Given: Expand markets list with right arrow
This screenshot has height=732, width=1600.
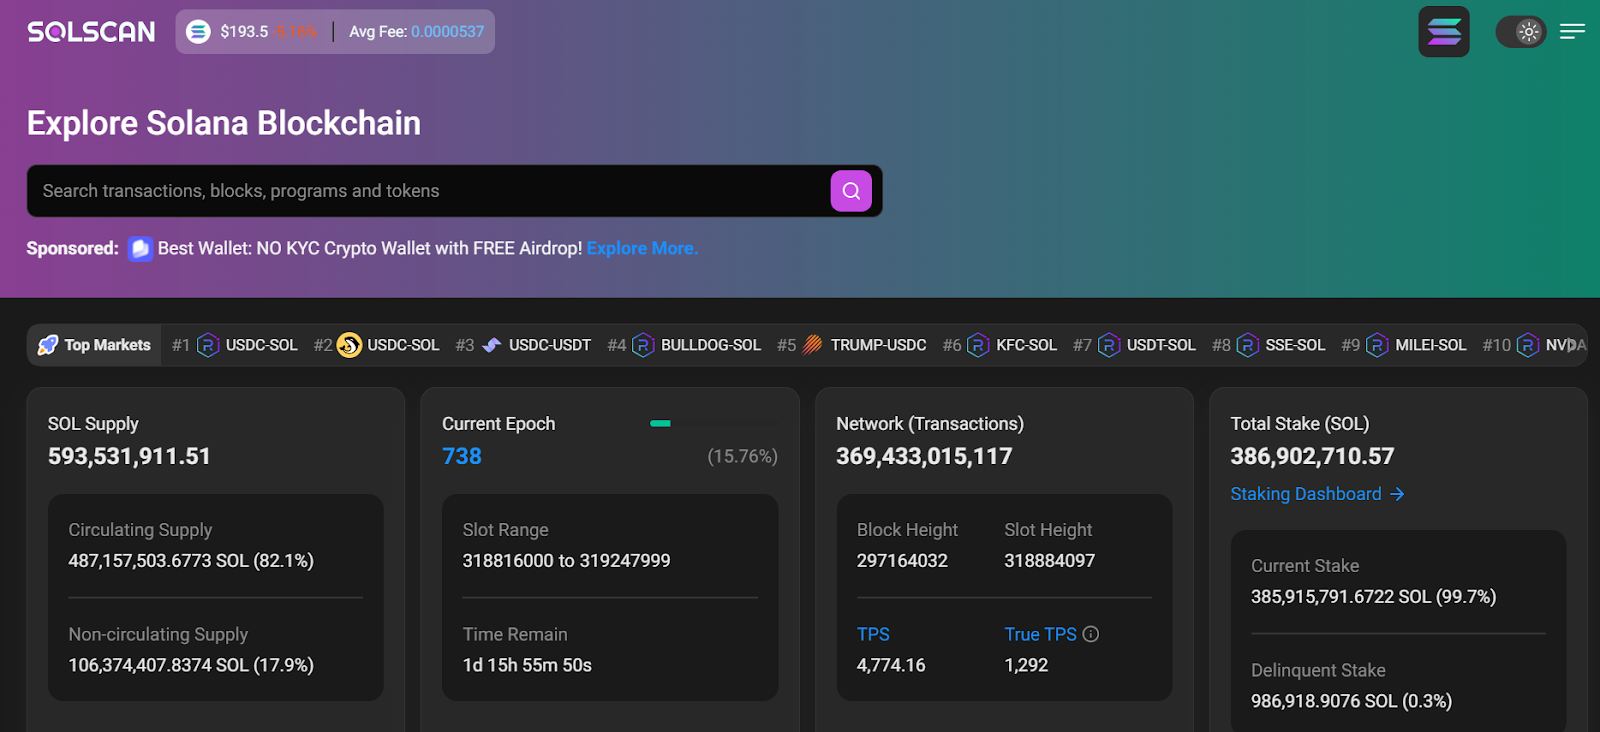Looking at the screenshot, I should pos(1573,345).
